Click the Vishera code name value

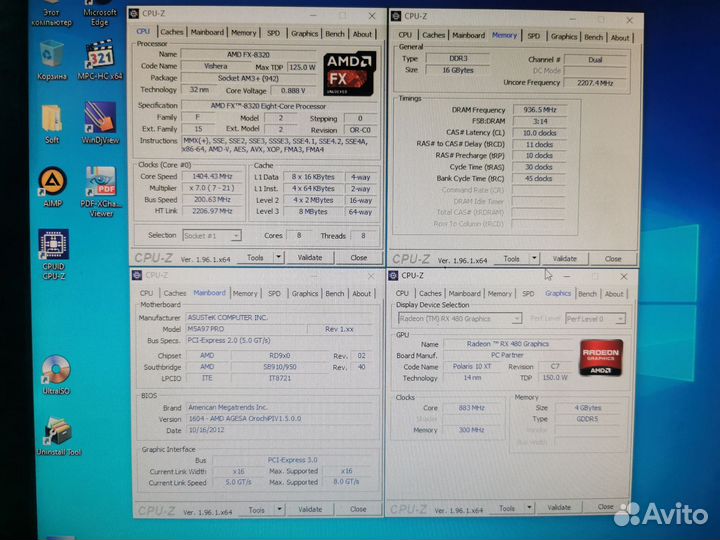click(x=215, y=66)
